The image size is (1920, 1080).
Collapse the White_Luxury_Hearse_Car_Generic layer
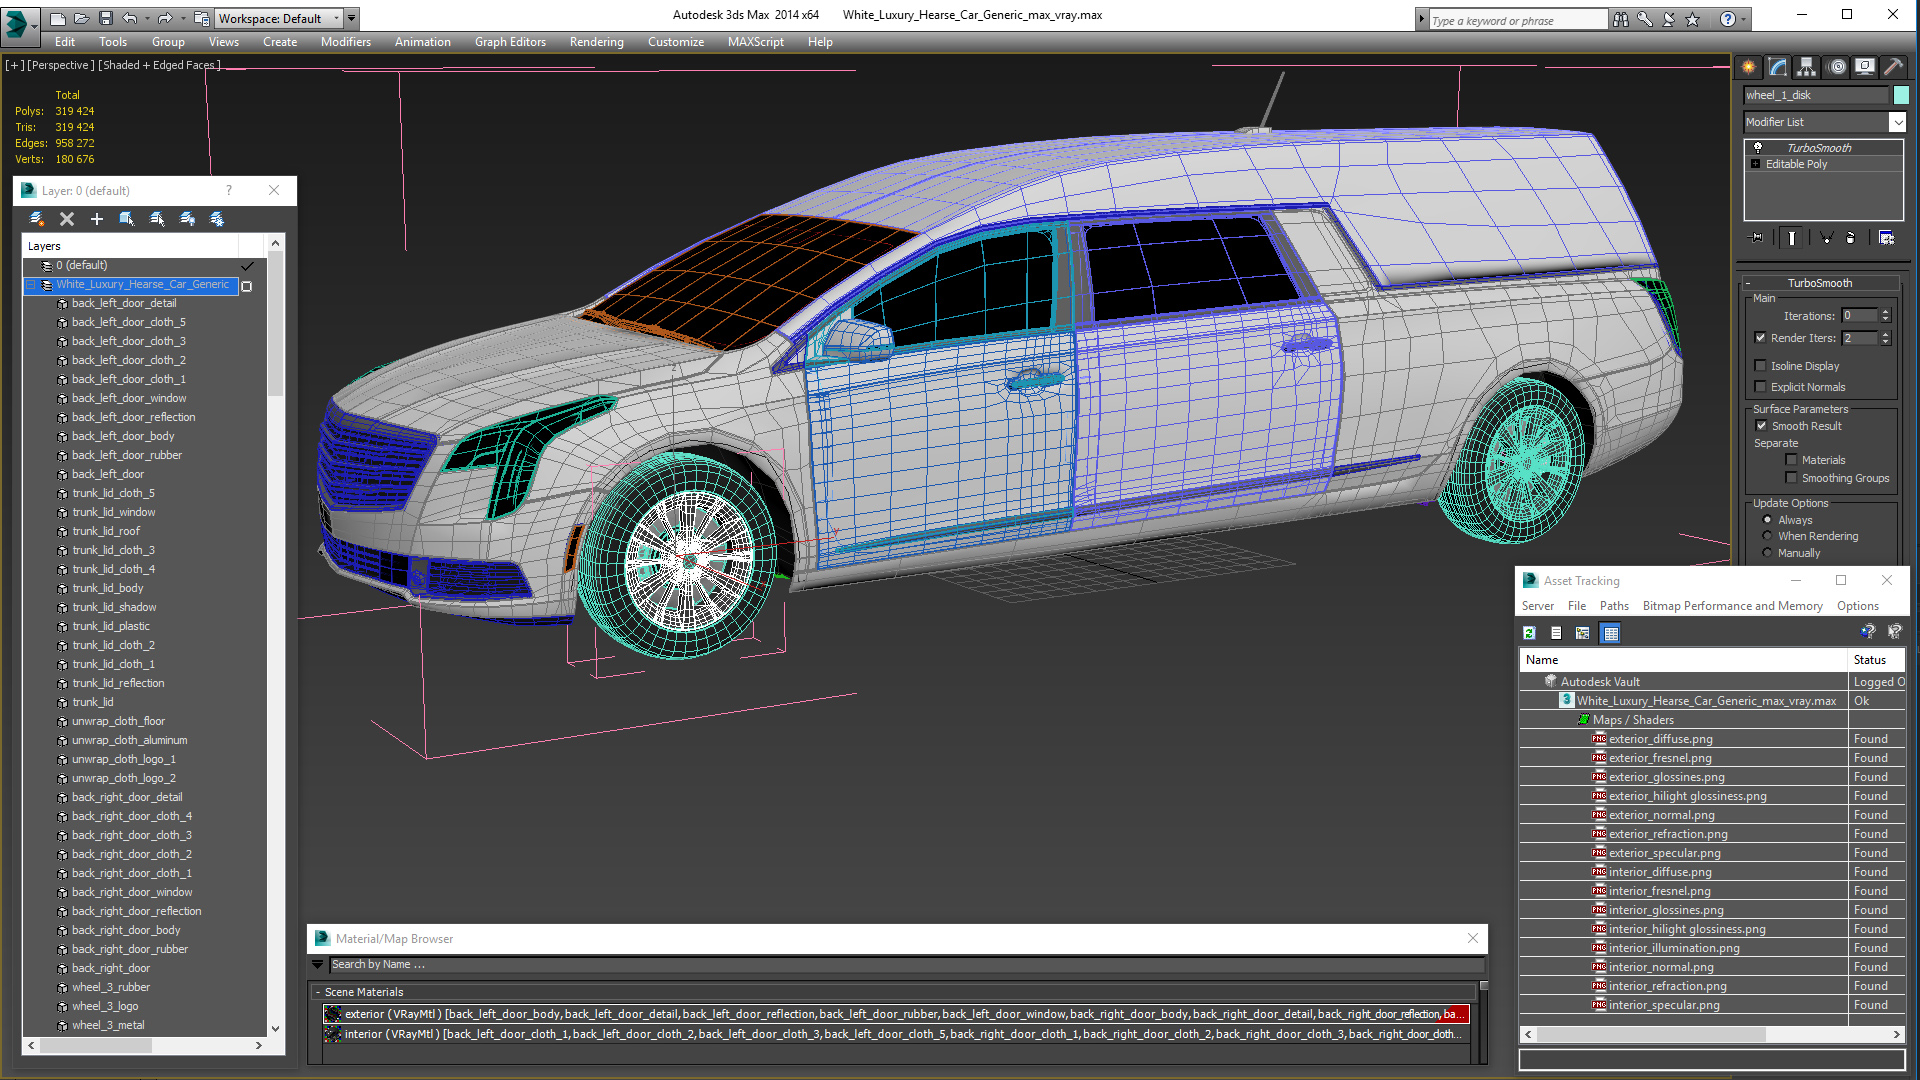[x=31, y=285]
